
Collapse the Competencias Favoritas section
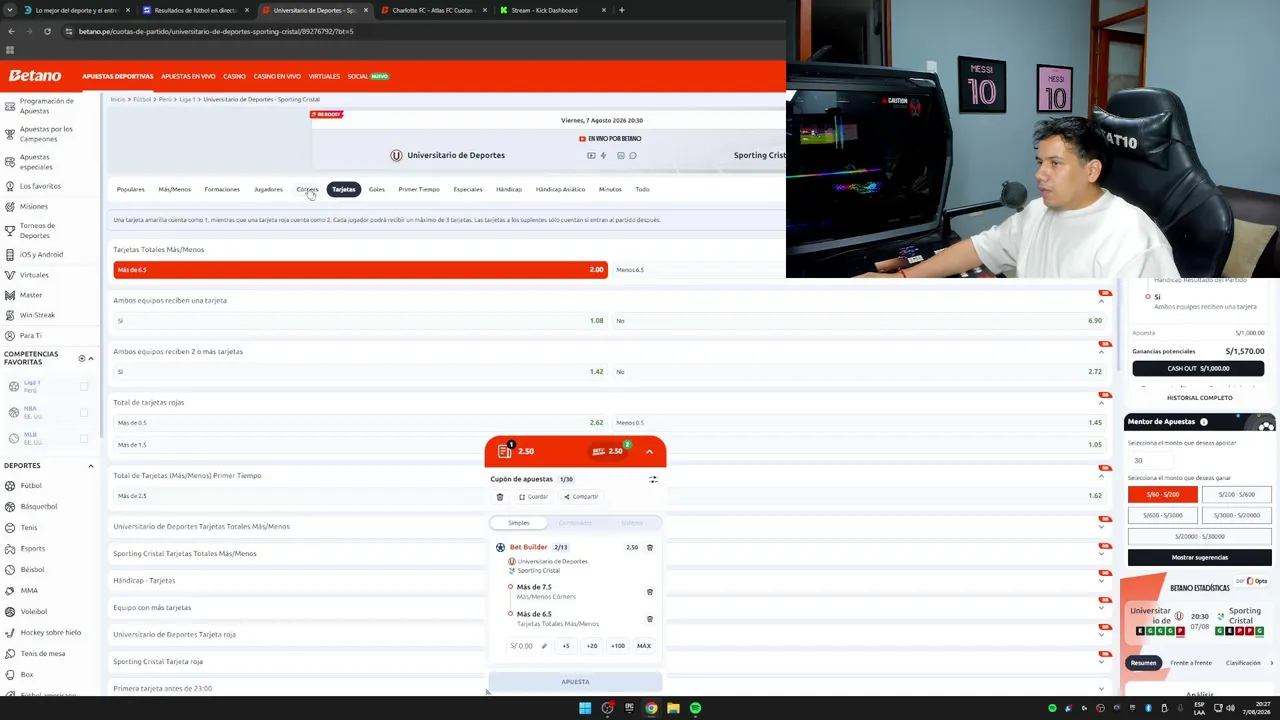coord(91,358)
